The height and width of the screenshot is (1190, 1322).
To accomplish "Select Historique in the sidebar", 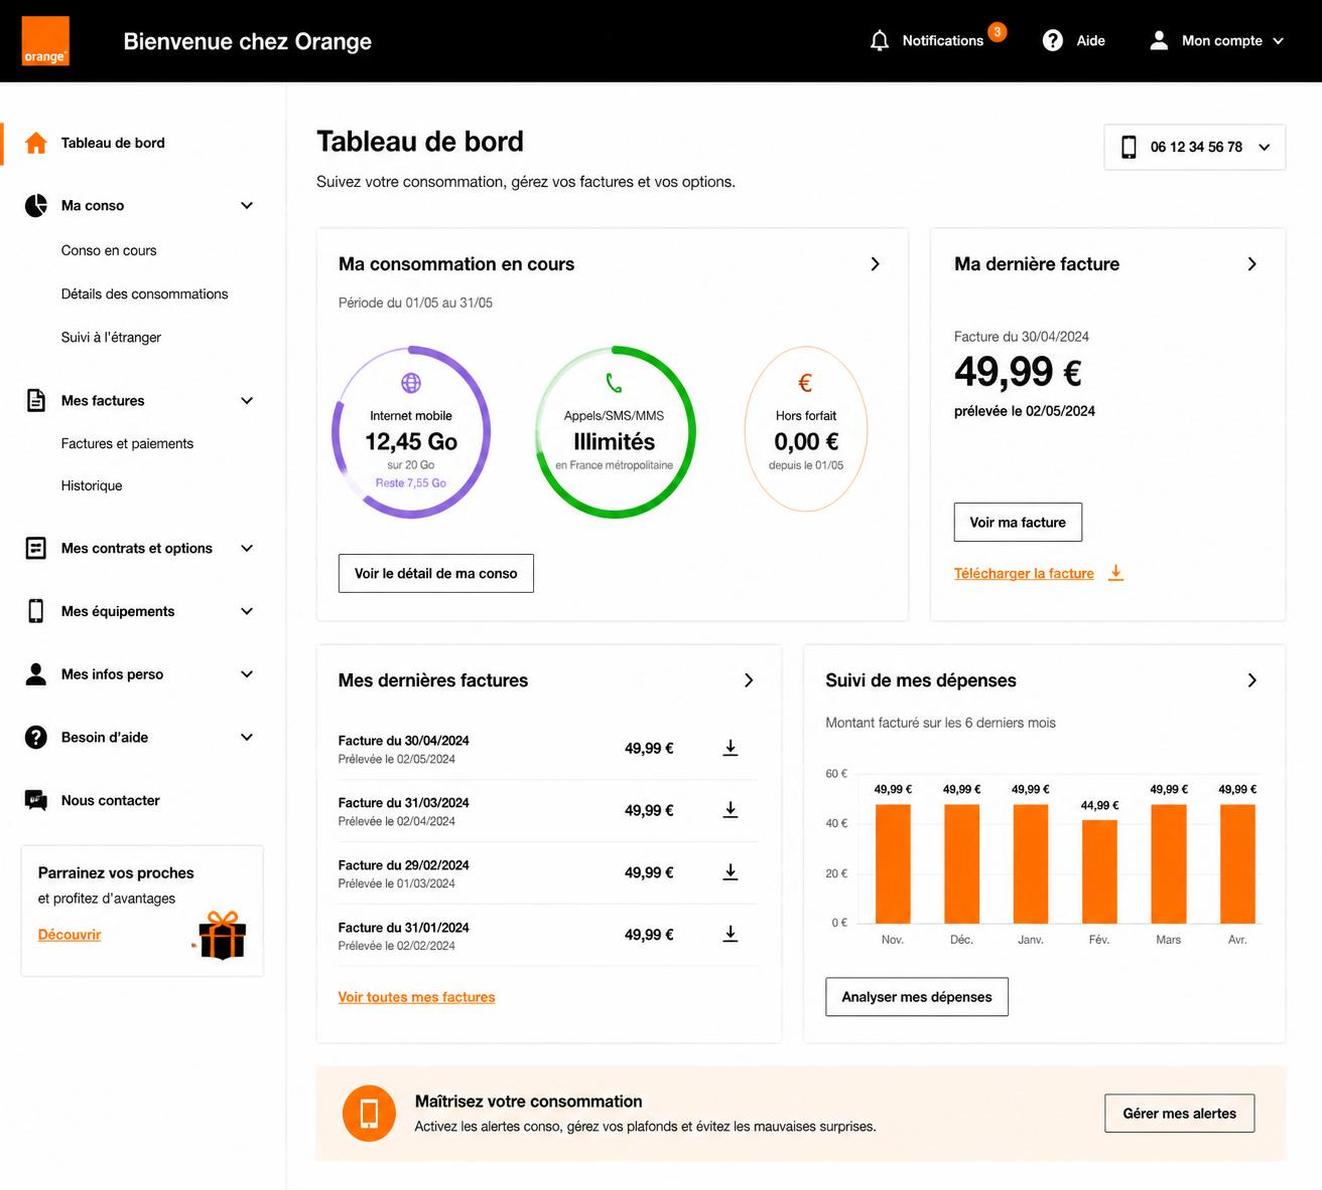I will coord(92,485).
